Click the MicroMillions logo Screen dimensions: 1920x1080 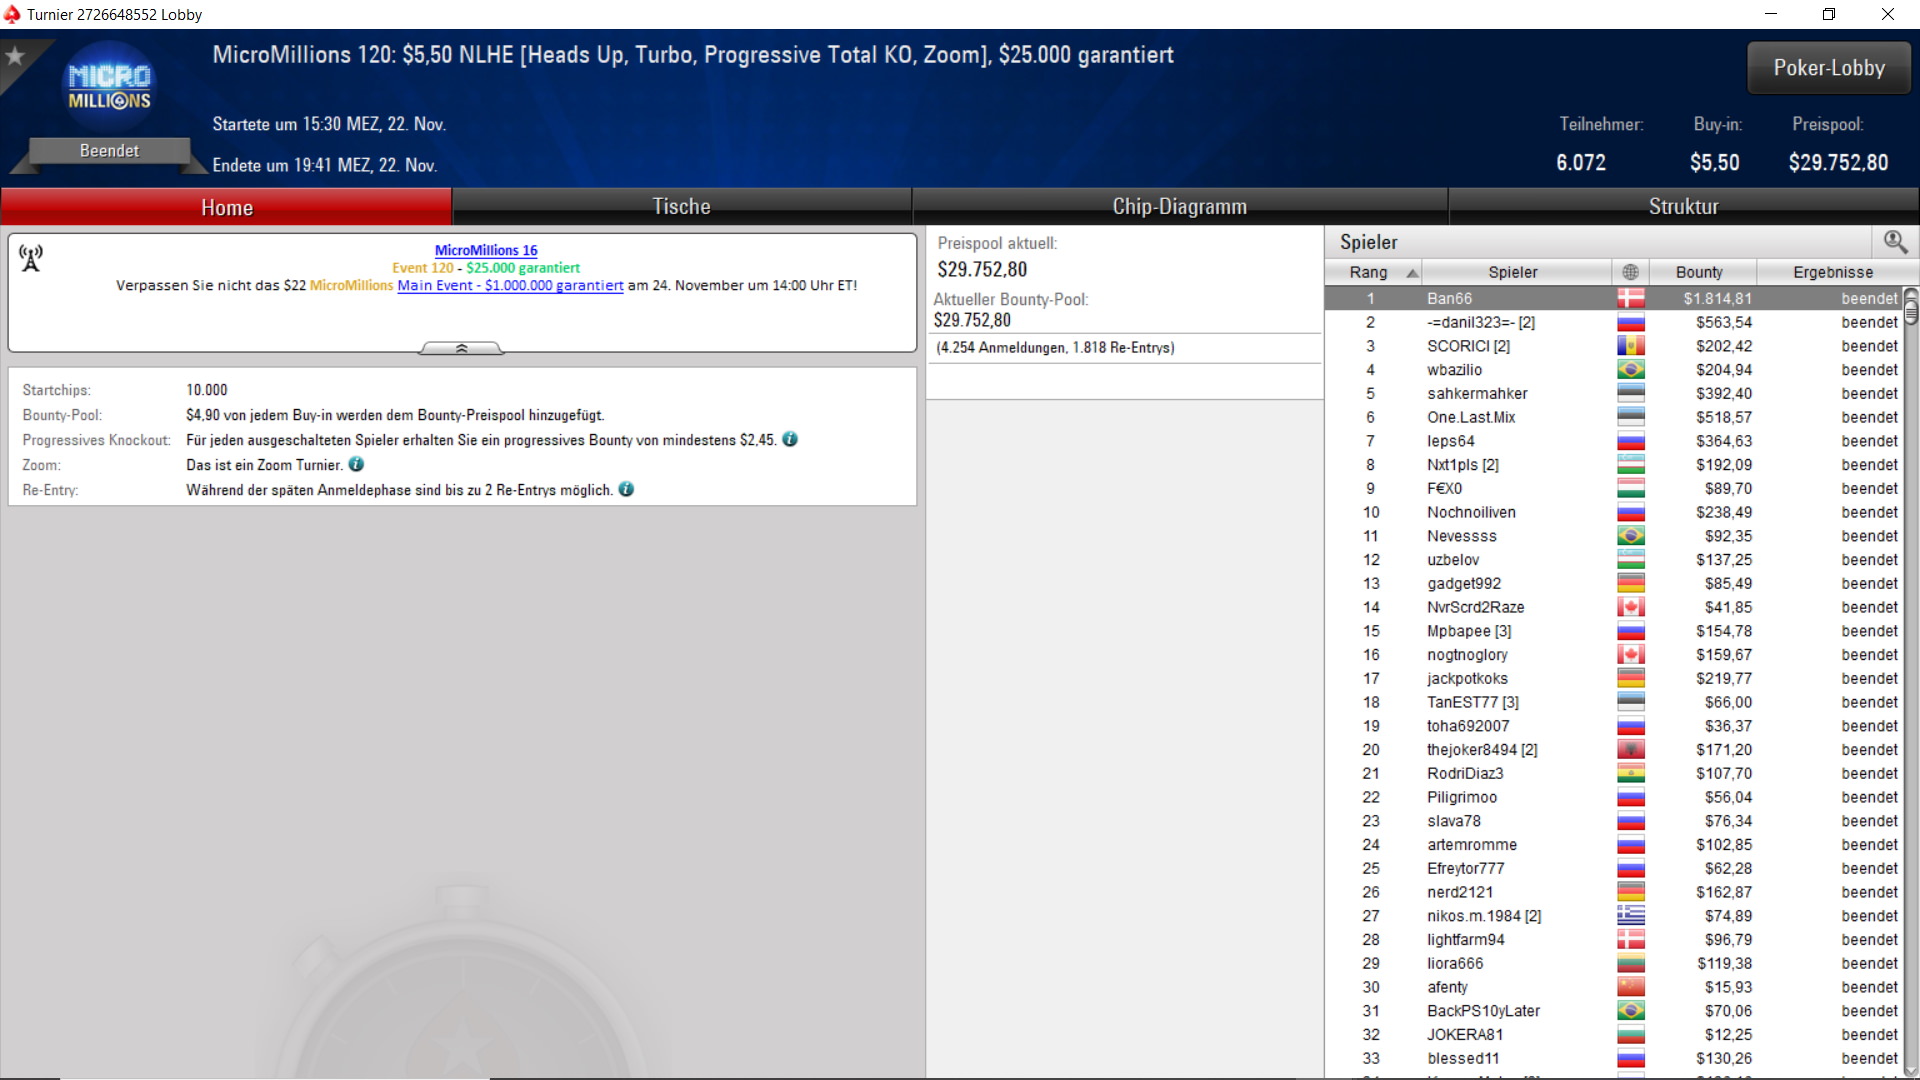tap(109, 88)
